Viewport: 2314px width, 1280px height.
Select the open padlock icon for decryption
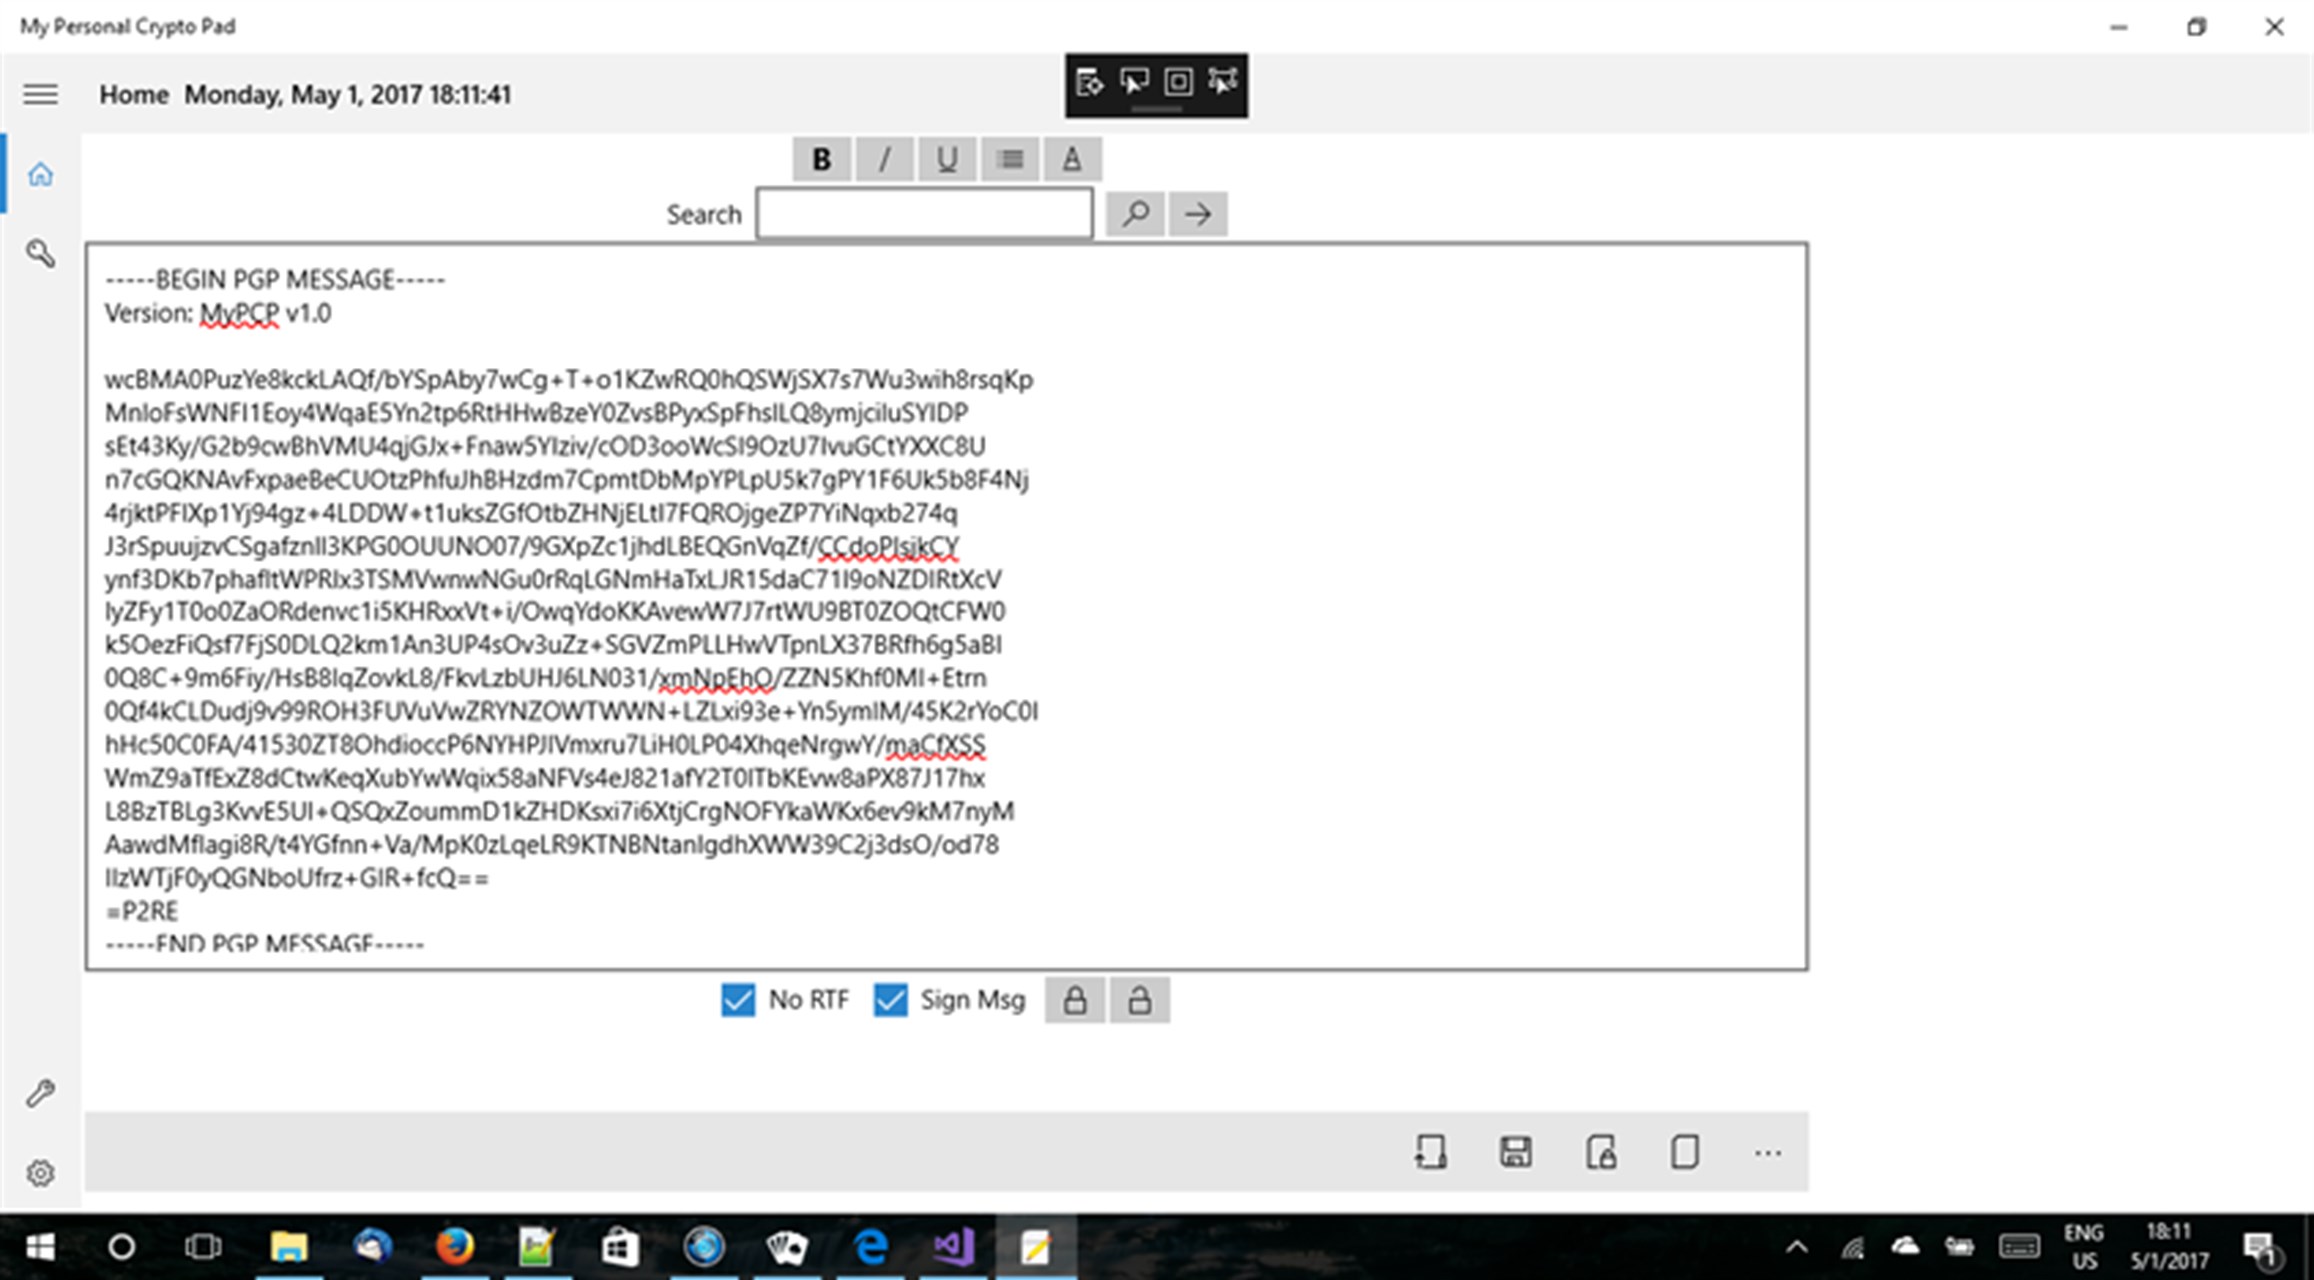(x=1140, y=999)
